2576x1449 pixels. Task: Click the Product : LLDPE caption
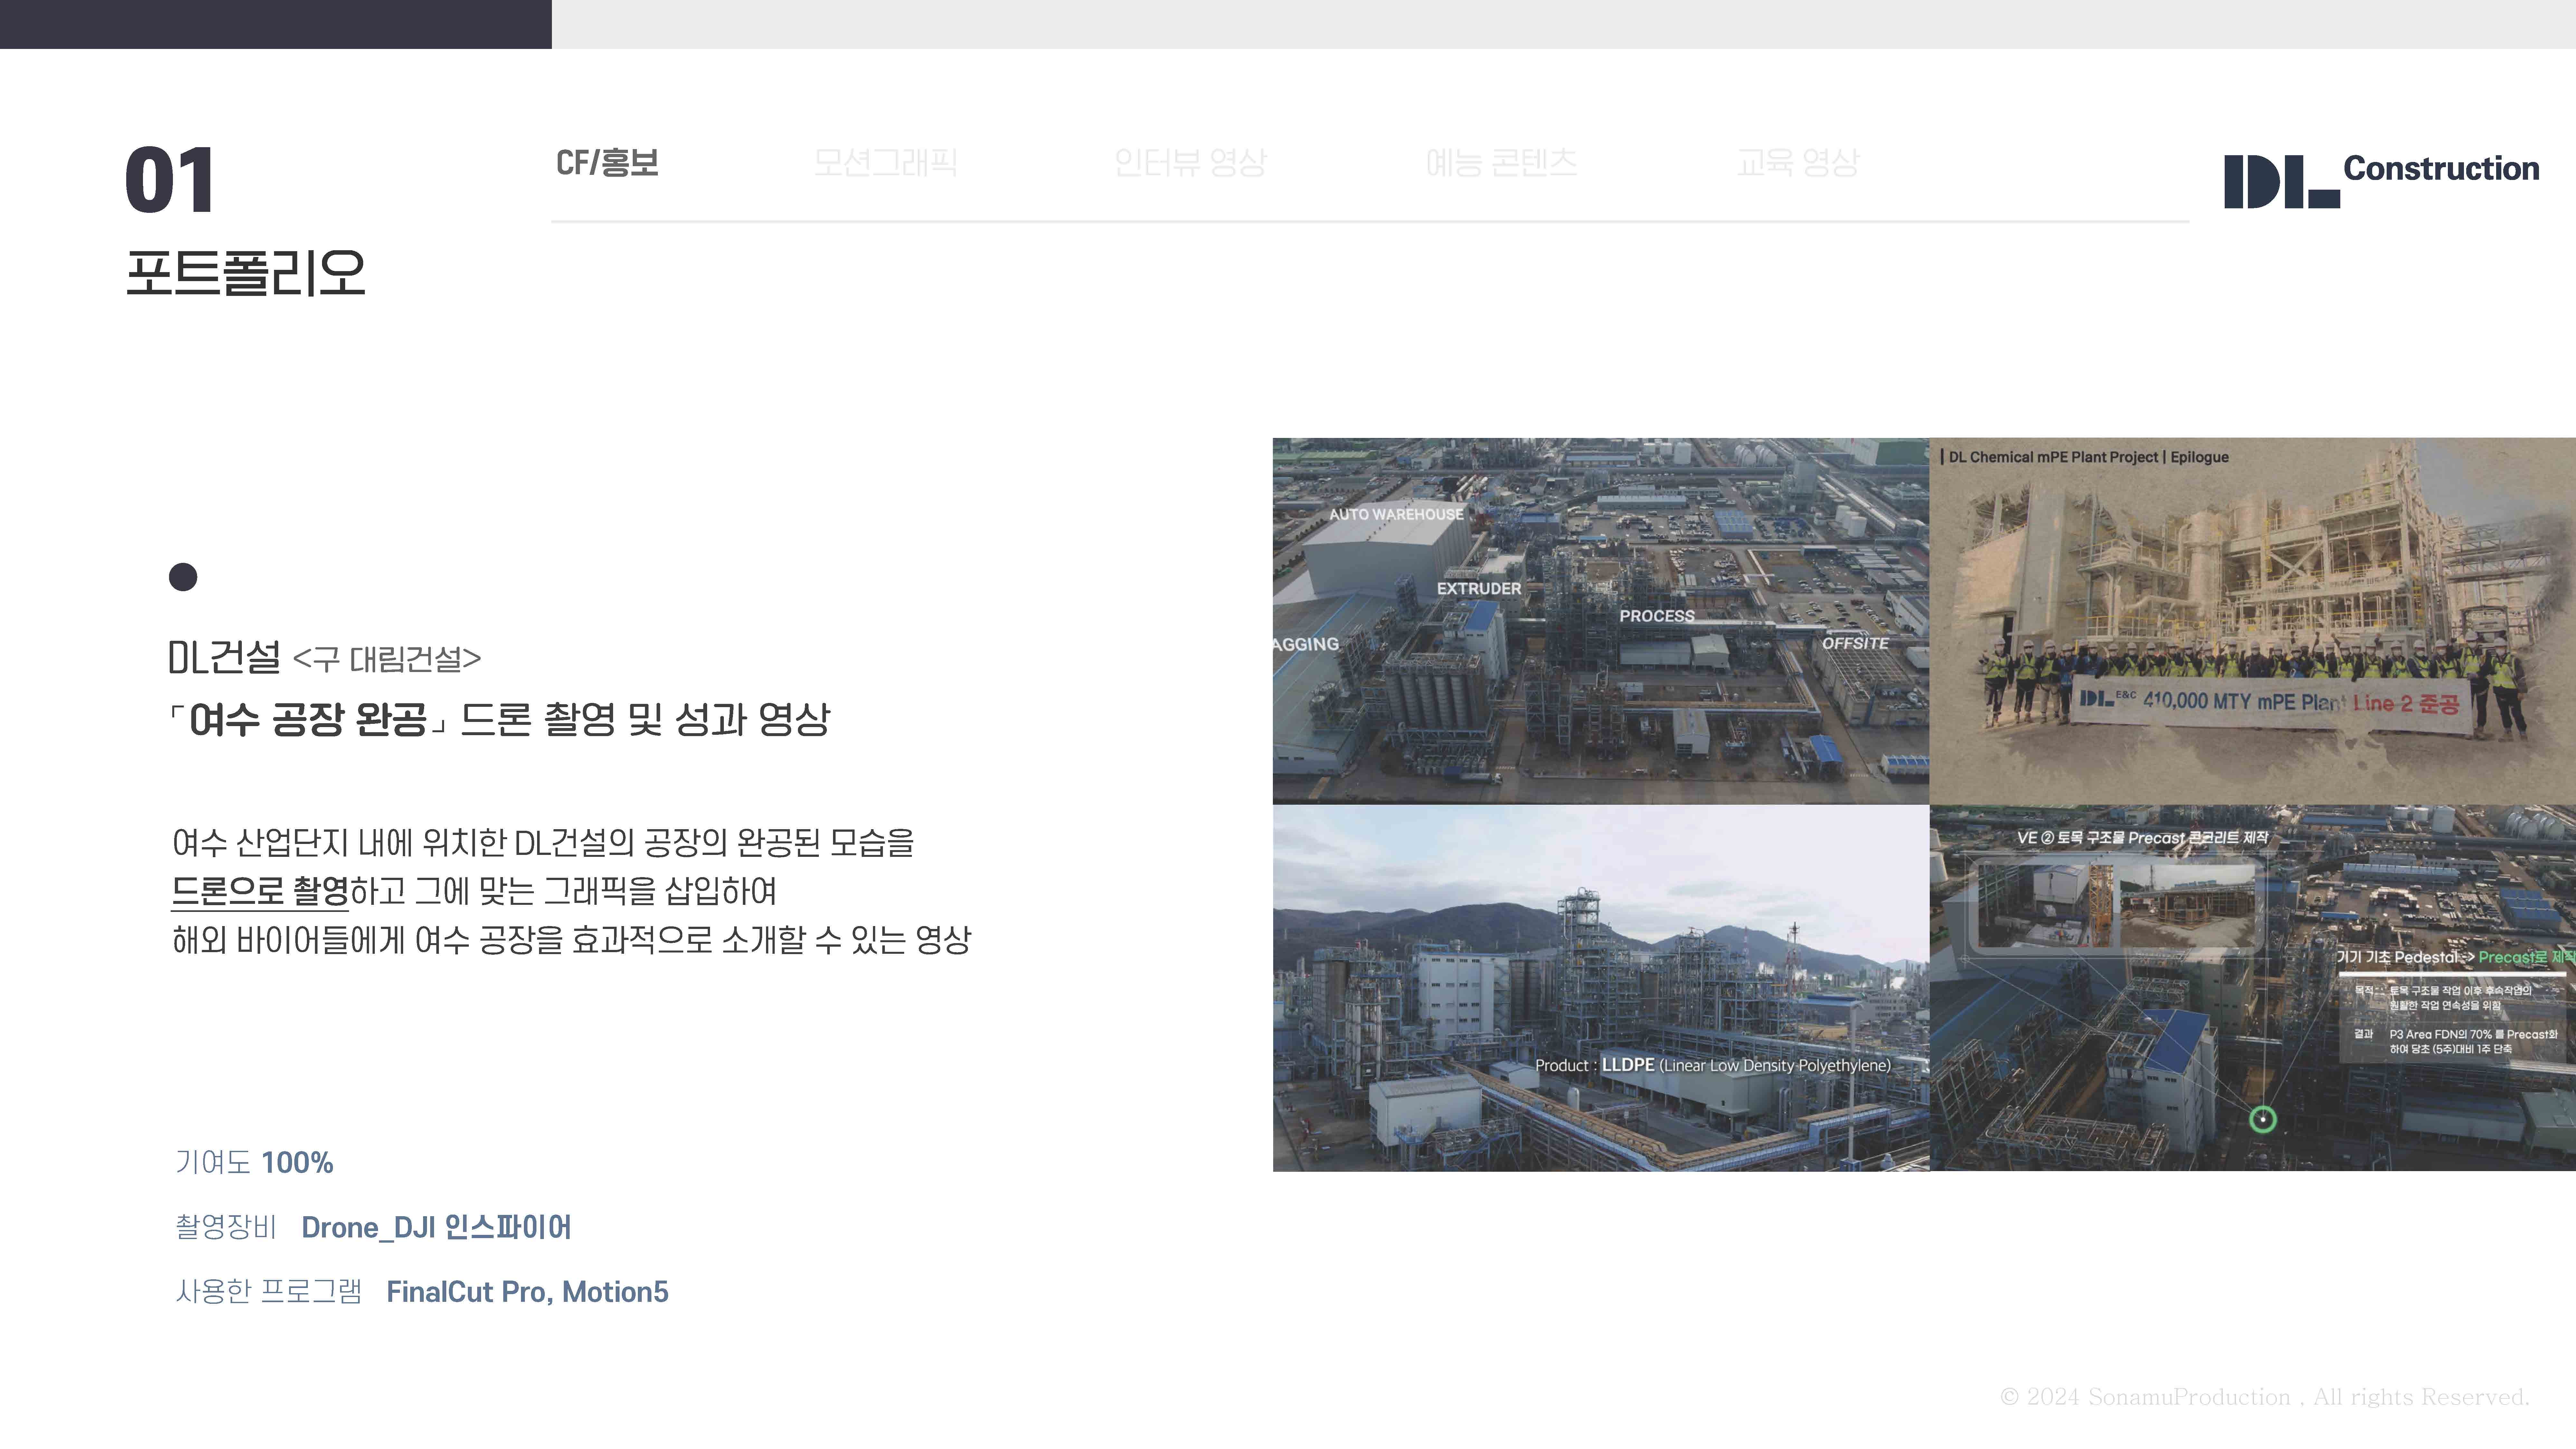coord(1713,1066)
